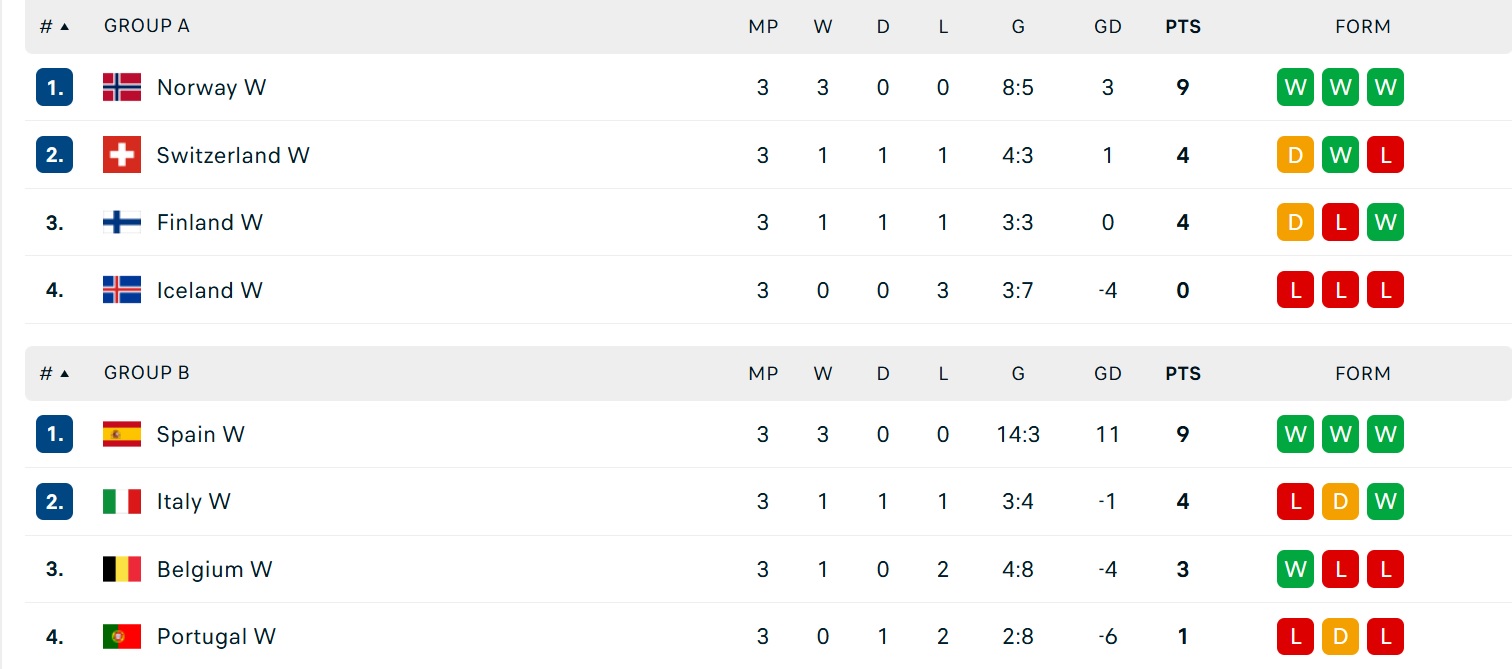Sort Group A by PTS column
This screenshot has width=1512, height=669.
[1183, 27]
